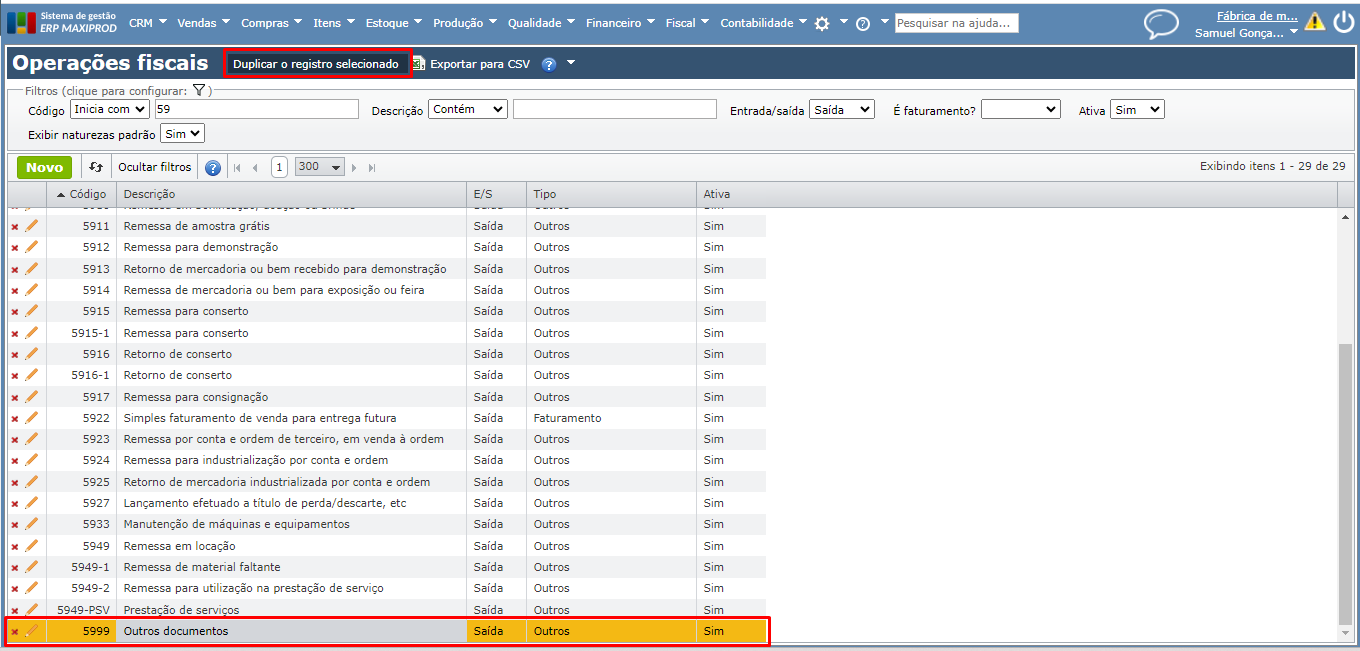Open the Financeiro menu

620,23
